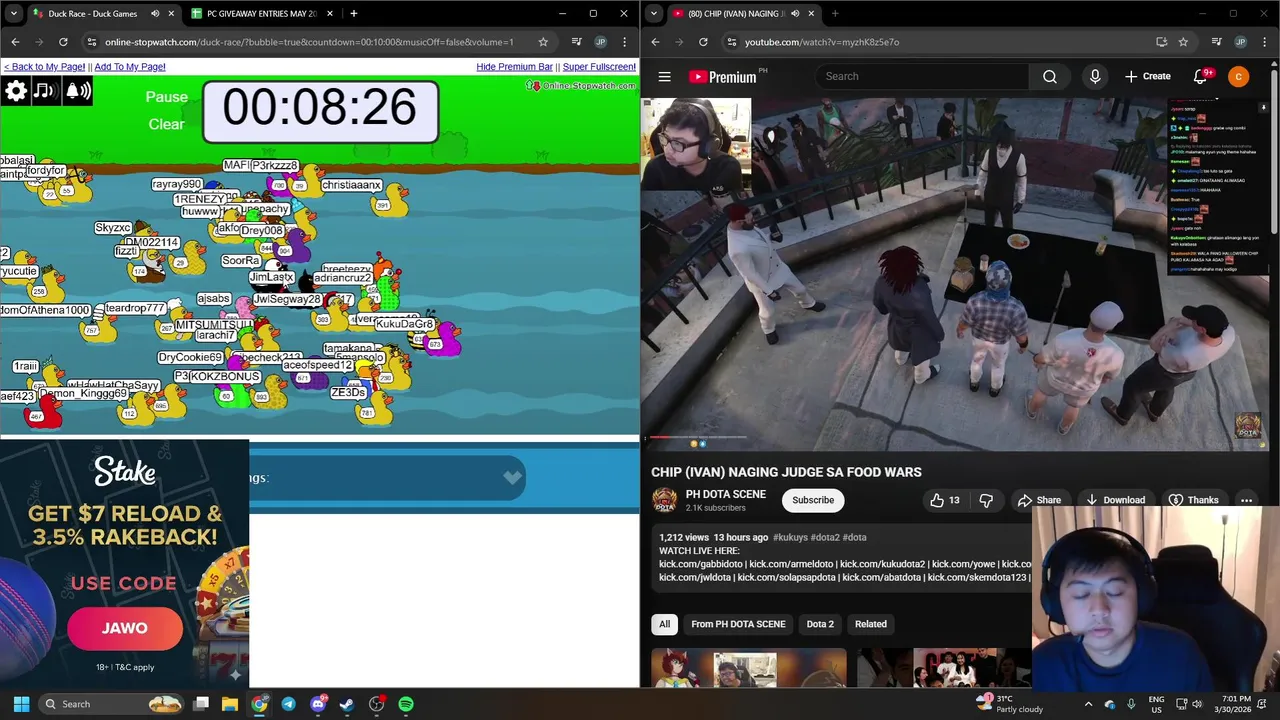Enter Super Fullscreen mode

[x=599, y=67]
